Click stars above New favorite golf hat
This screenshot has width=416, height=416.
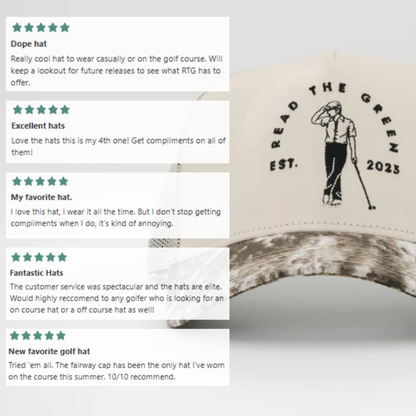[x=38, y=335]
